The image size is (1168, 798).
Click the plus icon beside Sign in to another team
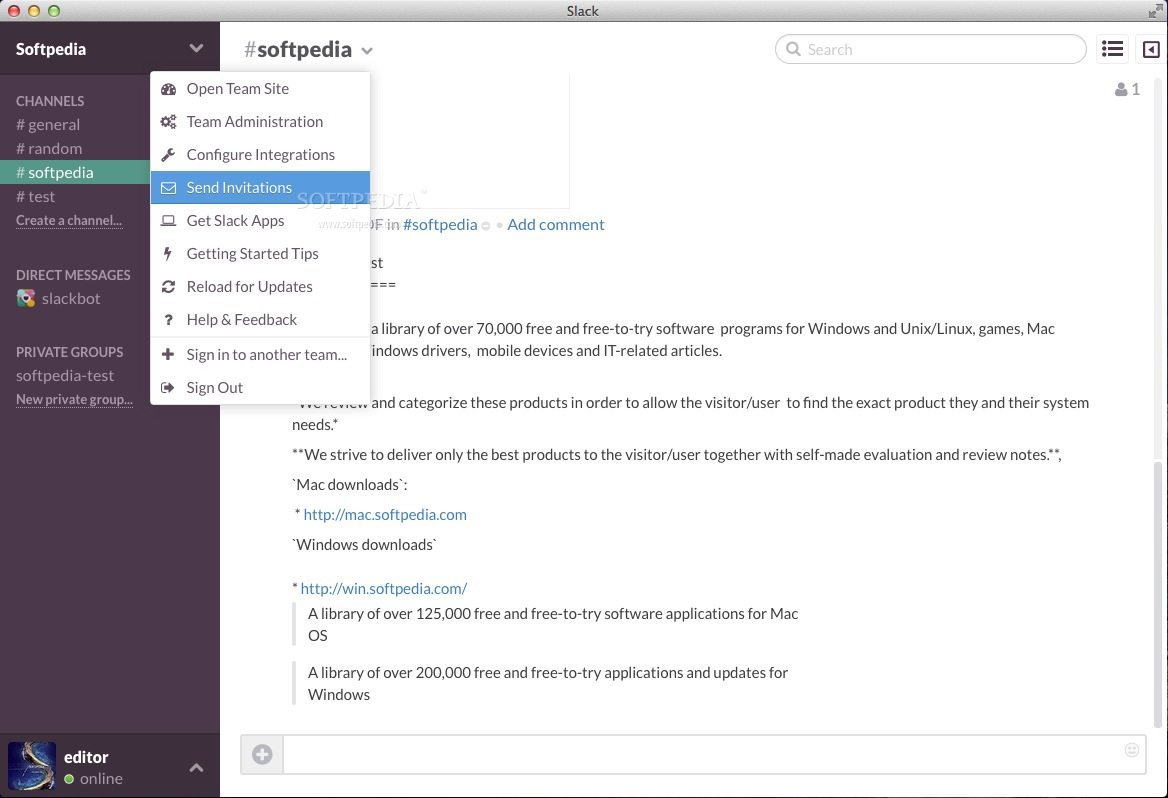pos(168,355)
